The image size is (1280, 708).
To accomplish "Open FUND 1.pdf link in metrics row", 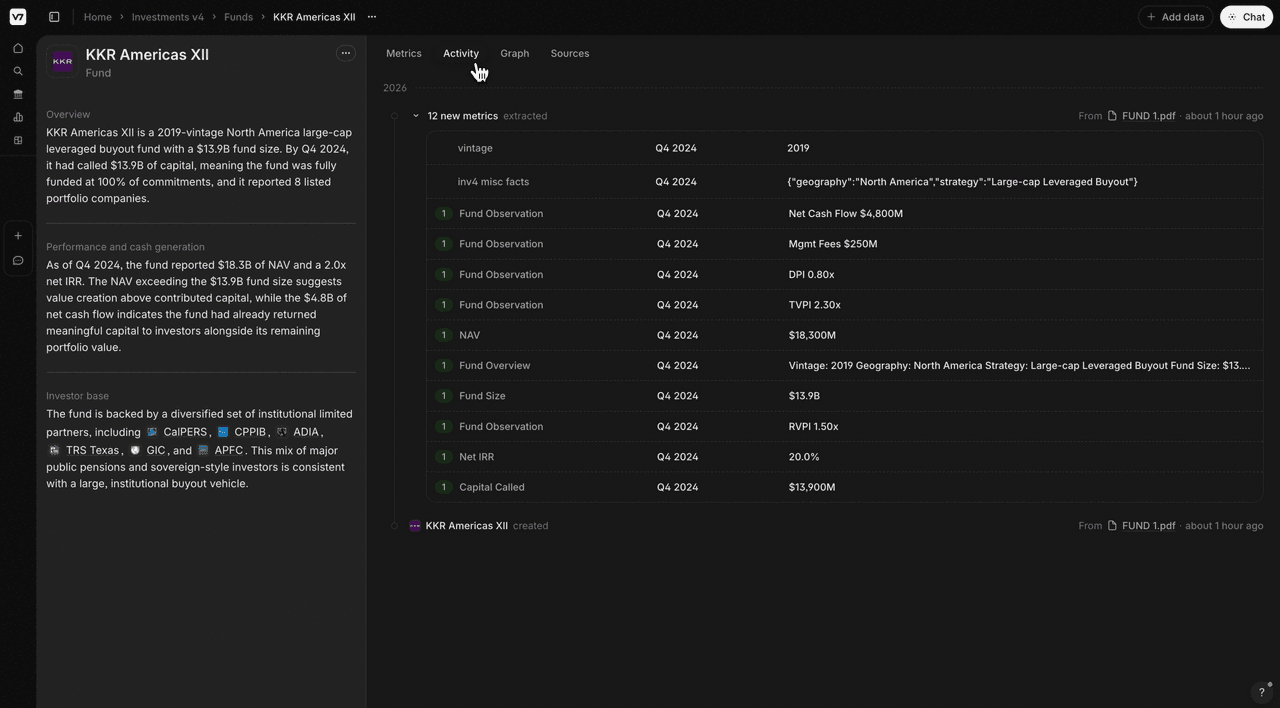I will (x=1149, y=116).
